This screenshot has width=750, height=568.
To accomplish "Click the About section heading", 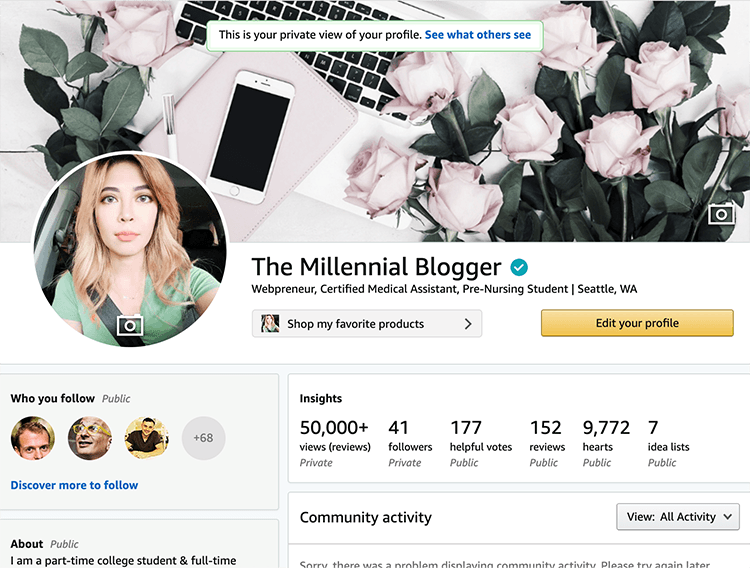I will (27, 544).
